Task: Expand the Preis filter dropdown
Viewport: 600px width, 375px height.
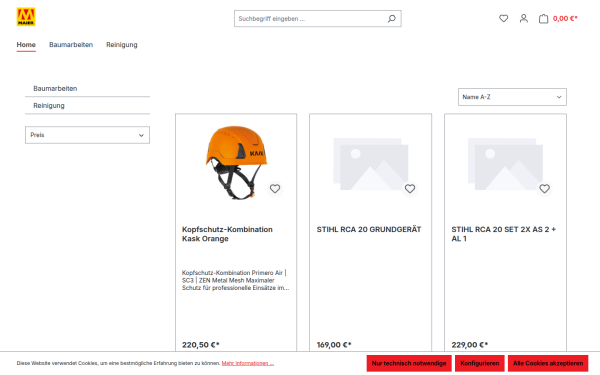Action: coord(87,135)
